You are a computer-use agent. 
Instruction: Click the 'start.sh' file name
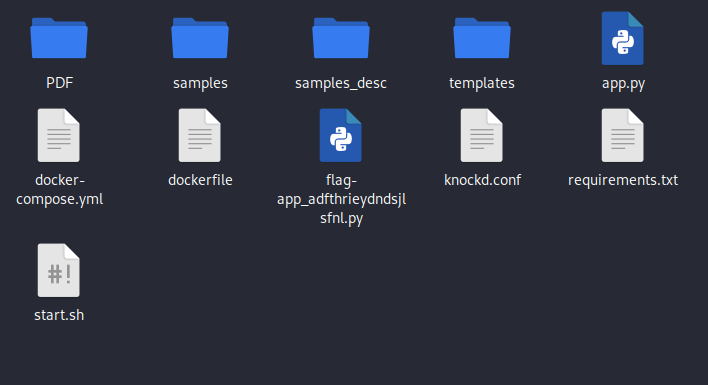coord(59,315)
